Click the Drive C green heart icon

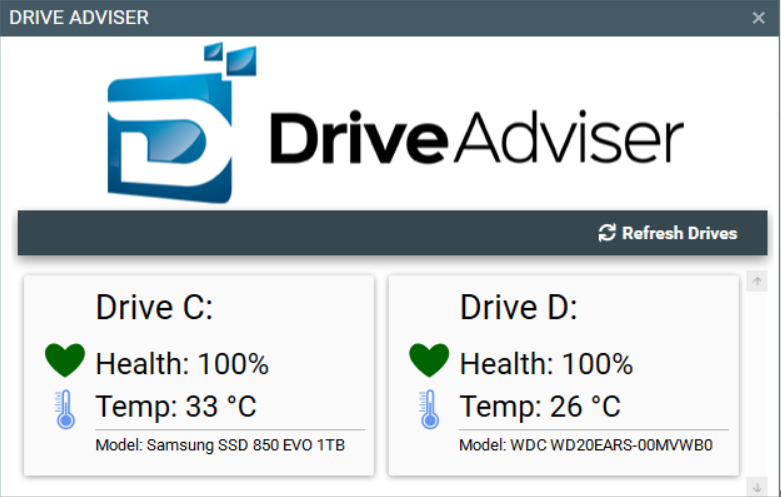[x=65, y=360]
